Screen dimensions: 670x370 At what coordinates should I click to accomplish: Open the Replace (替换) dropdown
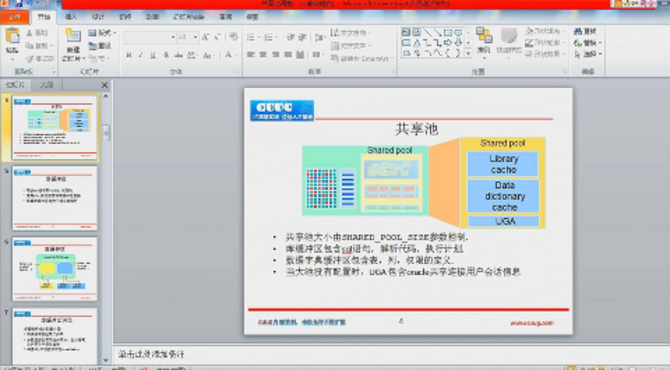[588, 43]
